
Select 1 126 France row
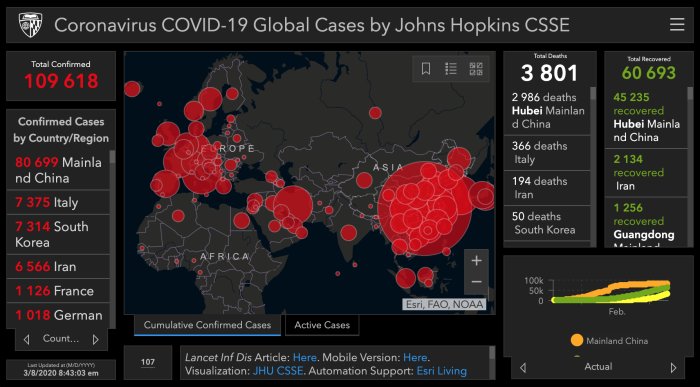(58, 291)
